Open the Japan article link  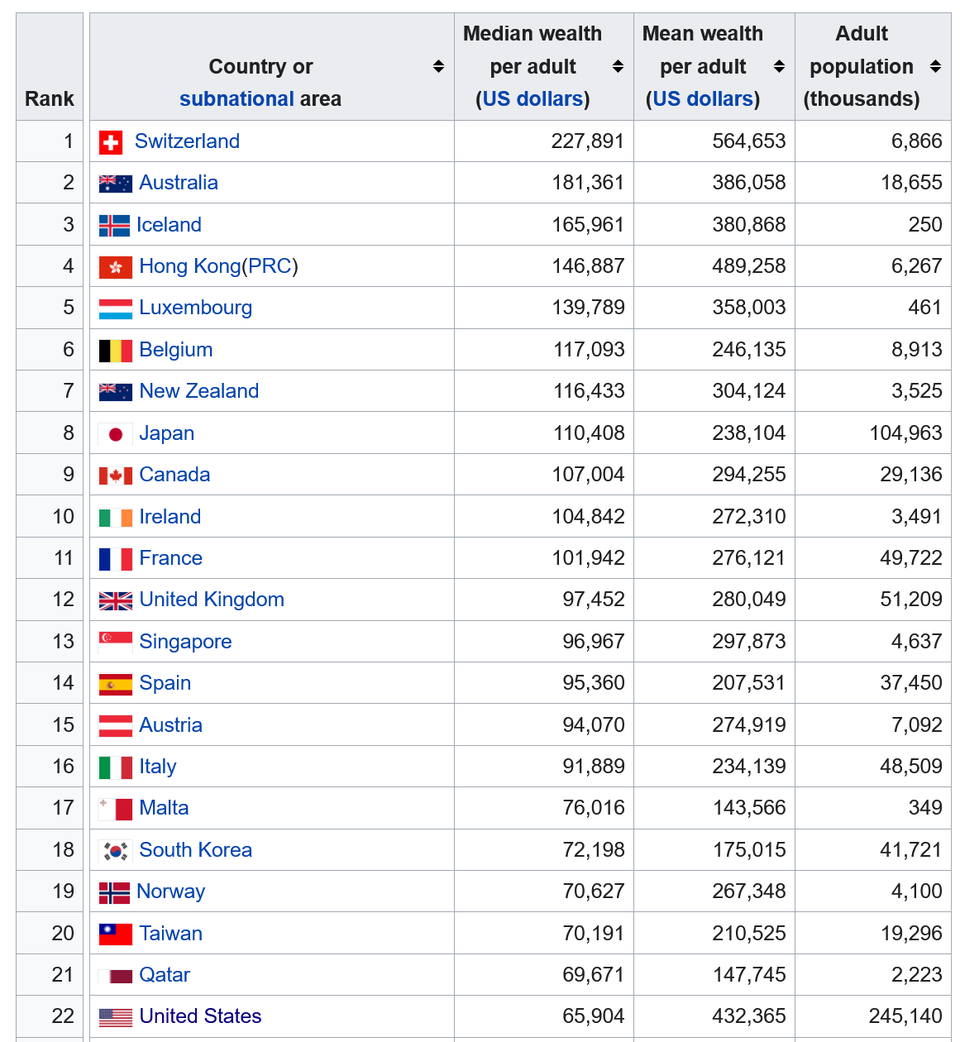pos(167,433)
